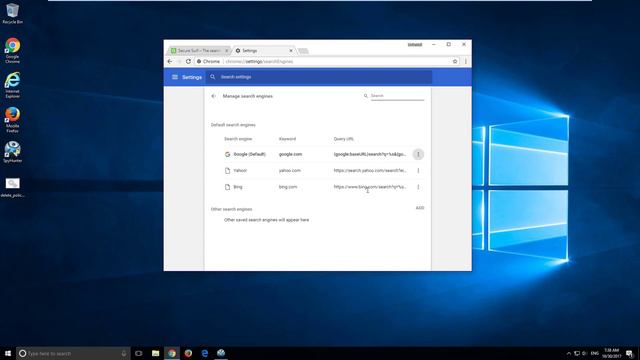Viewport: 640px width, 360px height.
Task: Click the volume icon in system tray
Action: [584, 353]
